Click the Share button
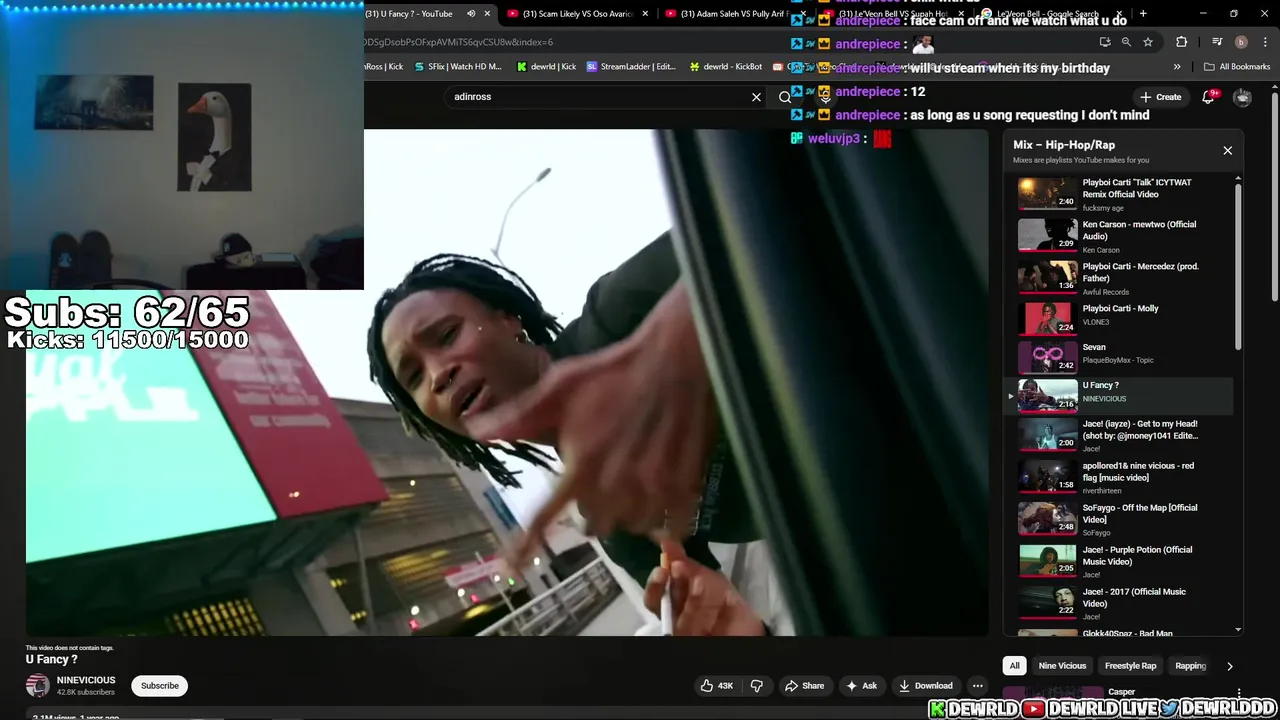 [x=804, y=685]
